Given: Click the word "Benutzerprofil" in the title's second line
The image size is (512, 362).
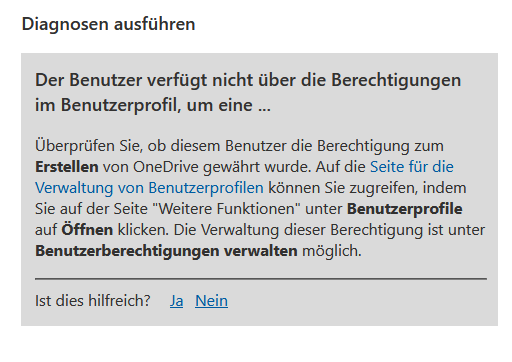Looking at the screenshot, I should pyautogui.click(x=120, y=106).
